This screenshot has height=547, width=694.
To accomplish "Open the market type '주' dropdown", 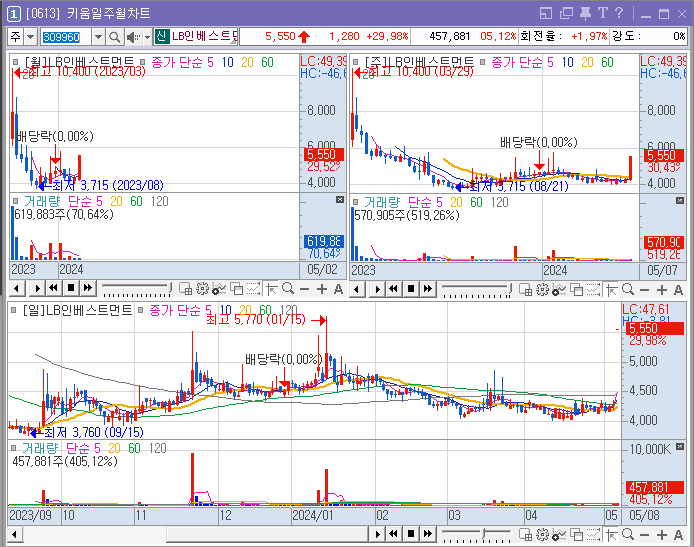I will 31,37.
